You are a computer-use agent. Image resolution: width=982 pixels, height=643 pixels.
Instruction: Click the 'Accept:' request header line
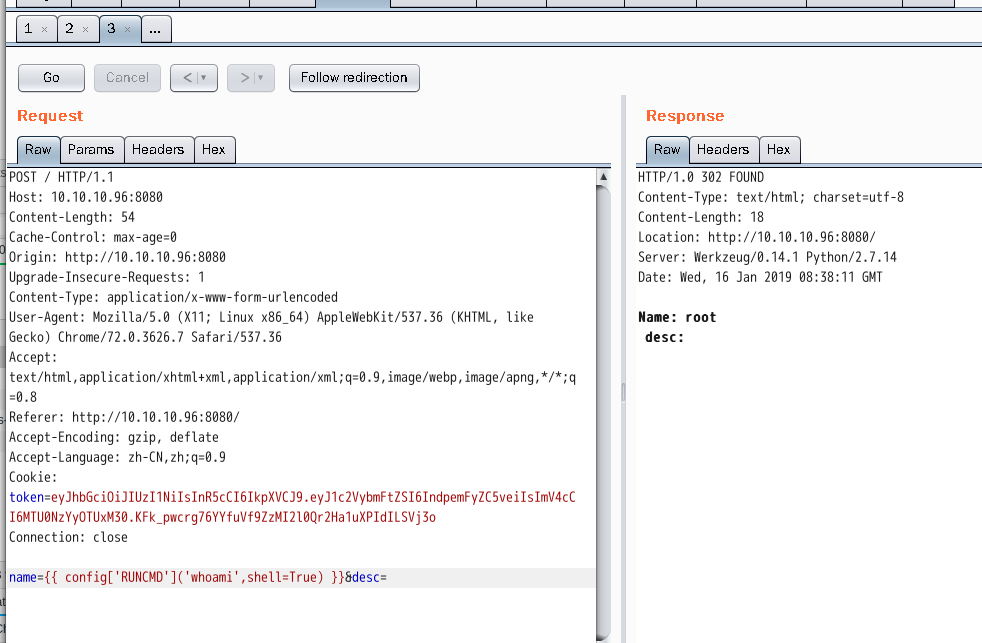(33, 358)
